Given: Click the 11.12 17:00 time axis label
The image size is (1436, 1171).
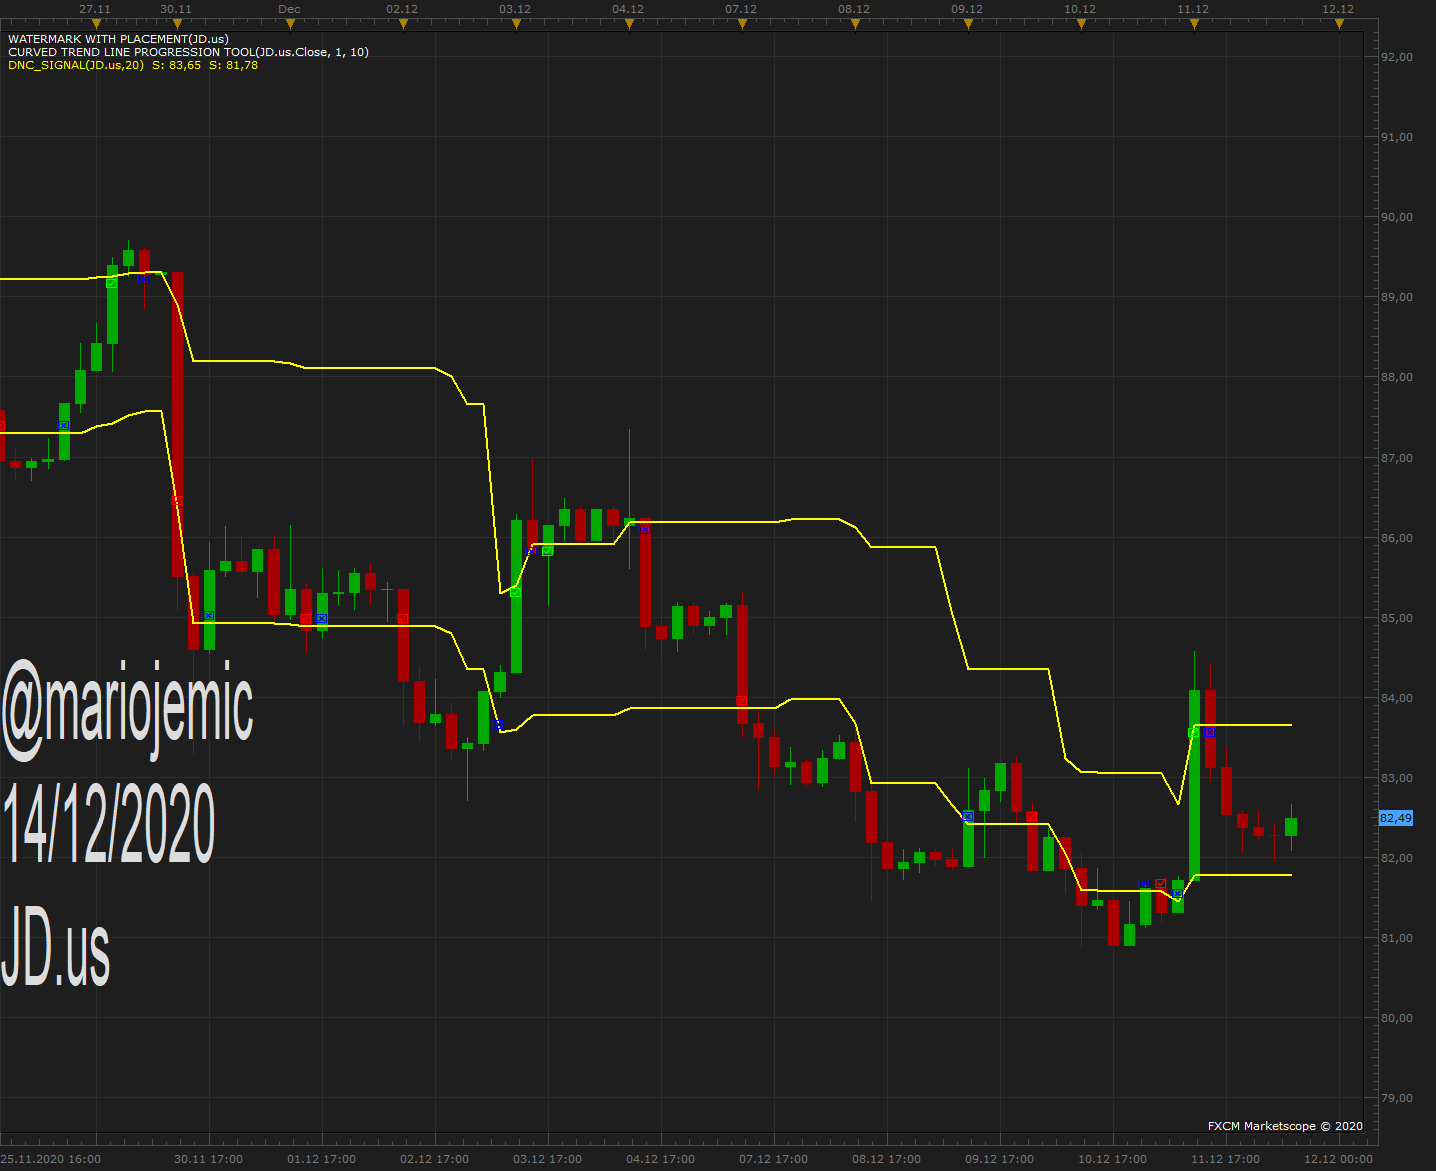Looking at the screenshot, I should coord(1225,1159).
